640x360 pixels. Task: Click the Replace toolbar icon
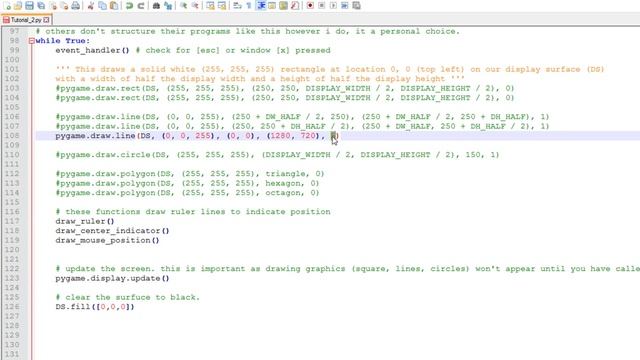(x=167, y=6)
